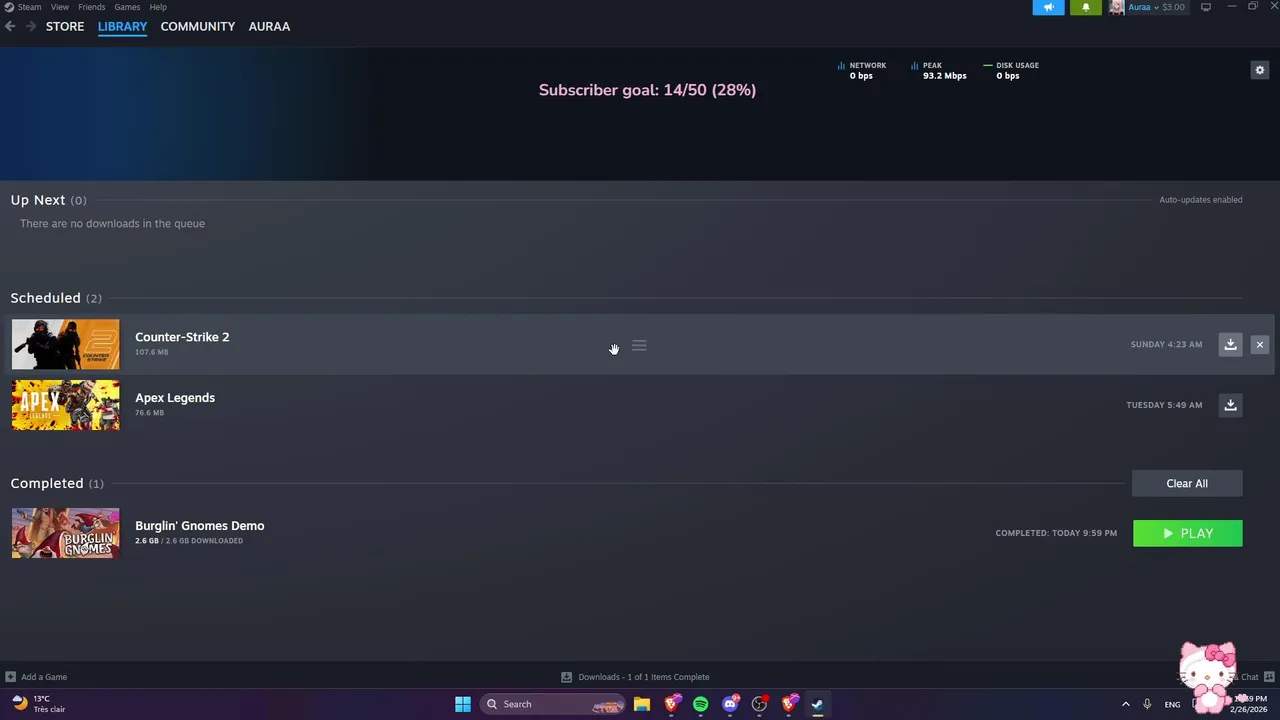Open the Friends & Chat icon

click(x=1270, y=677)
